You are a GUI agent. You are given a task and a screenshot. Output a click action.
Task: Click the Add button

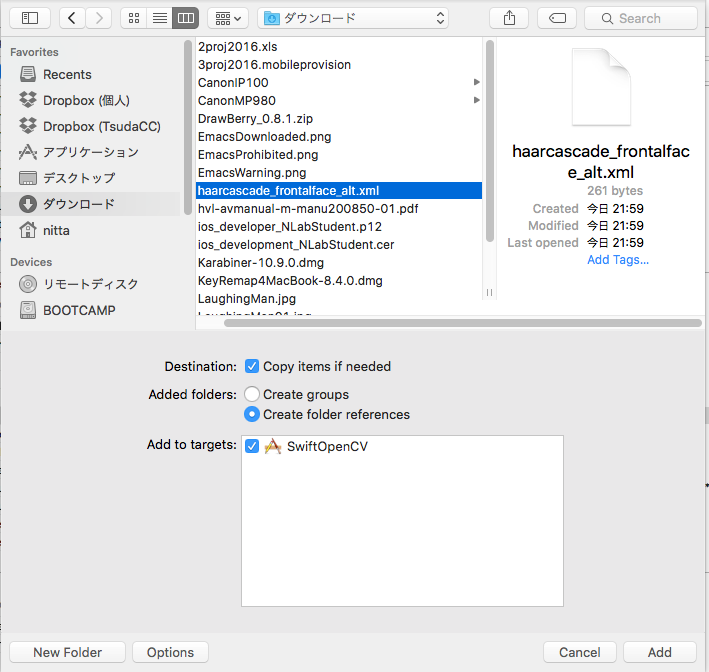[659, 652]
